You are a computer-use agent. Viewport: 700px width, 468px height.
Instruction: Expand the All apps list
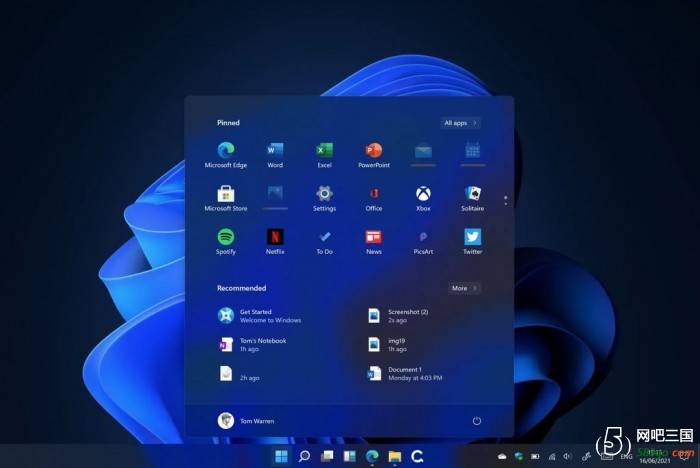tap(460, 123)
